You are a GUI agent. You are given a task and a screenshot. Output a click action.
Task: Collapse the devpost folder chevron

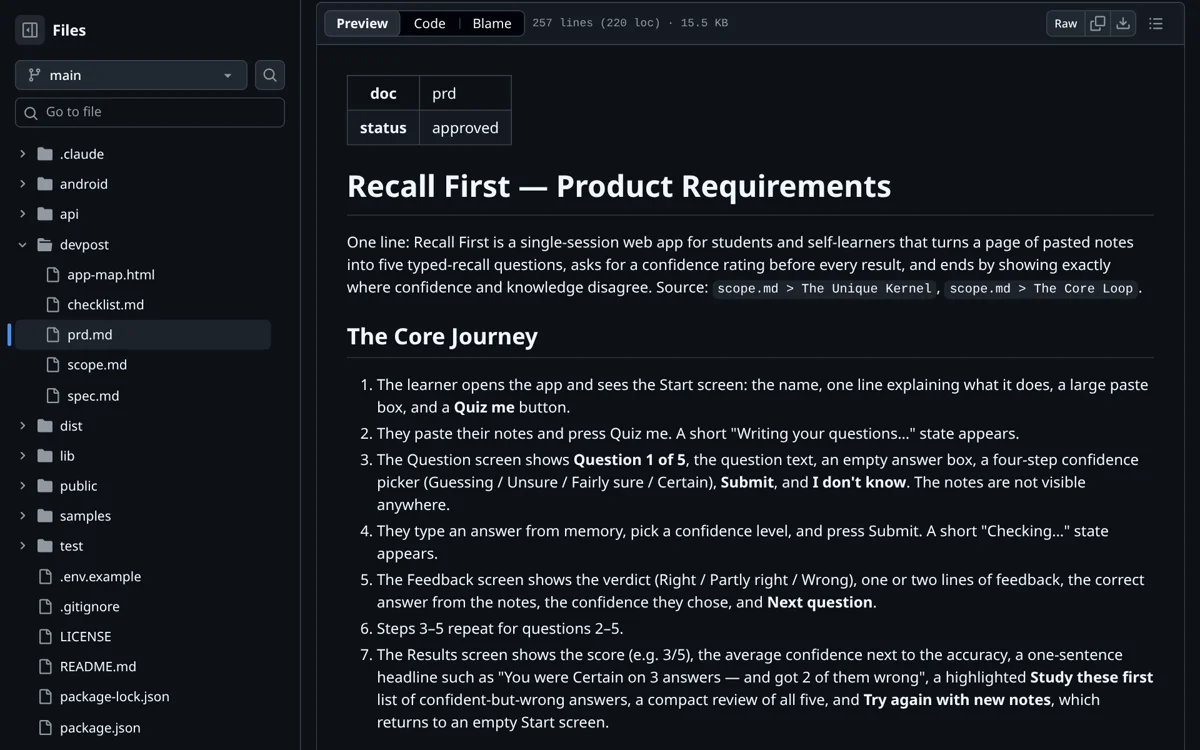(x=23, y=244)
